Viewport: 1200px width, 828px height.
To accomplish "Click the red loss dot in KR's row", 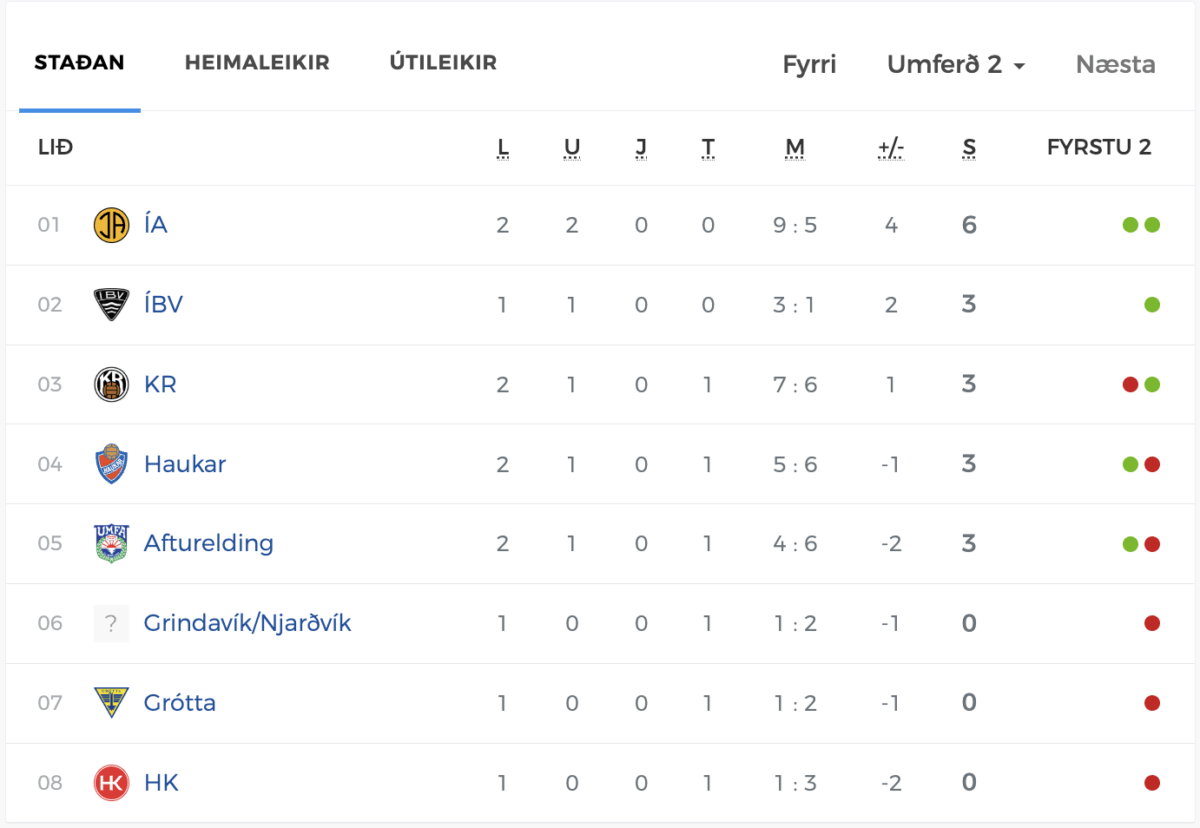I will (x=1130, y=384).
